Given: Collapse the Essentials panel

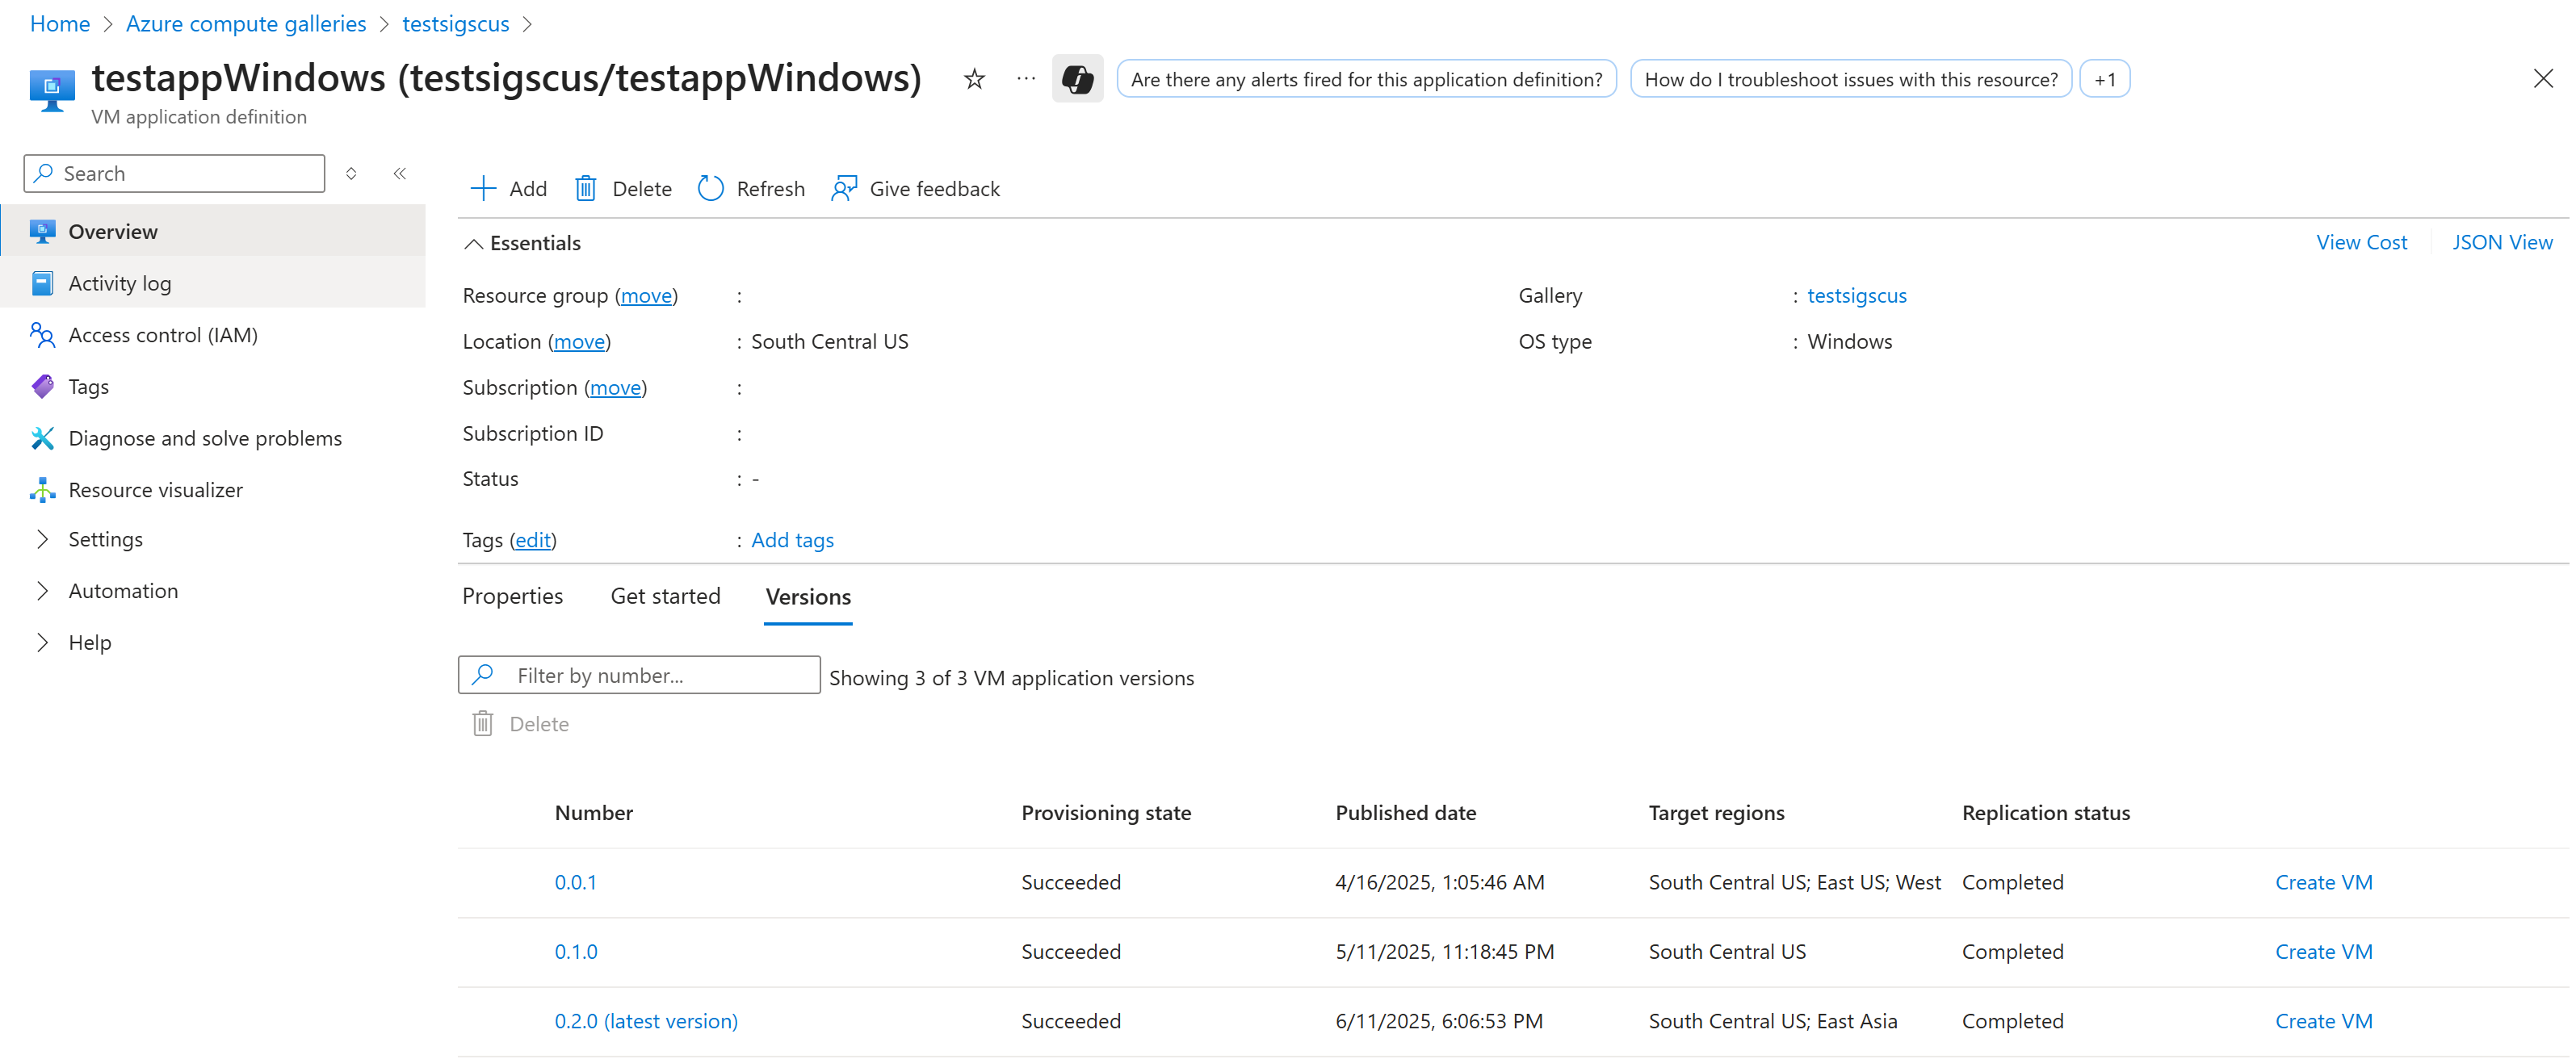Looking at the screenshot, I should (x=522, y=242).
